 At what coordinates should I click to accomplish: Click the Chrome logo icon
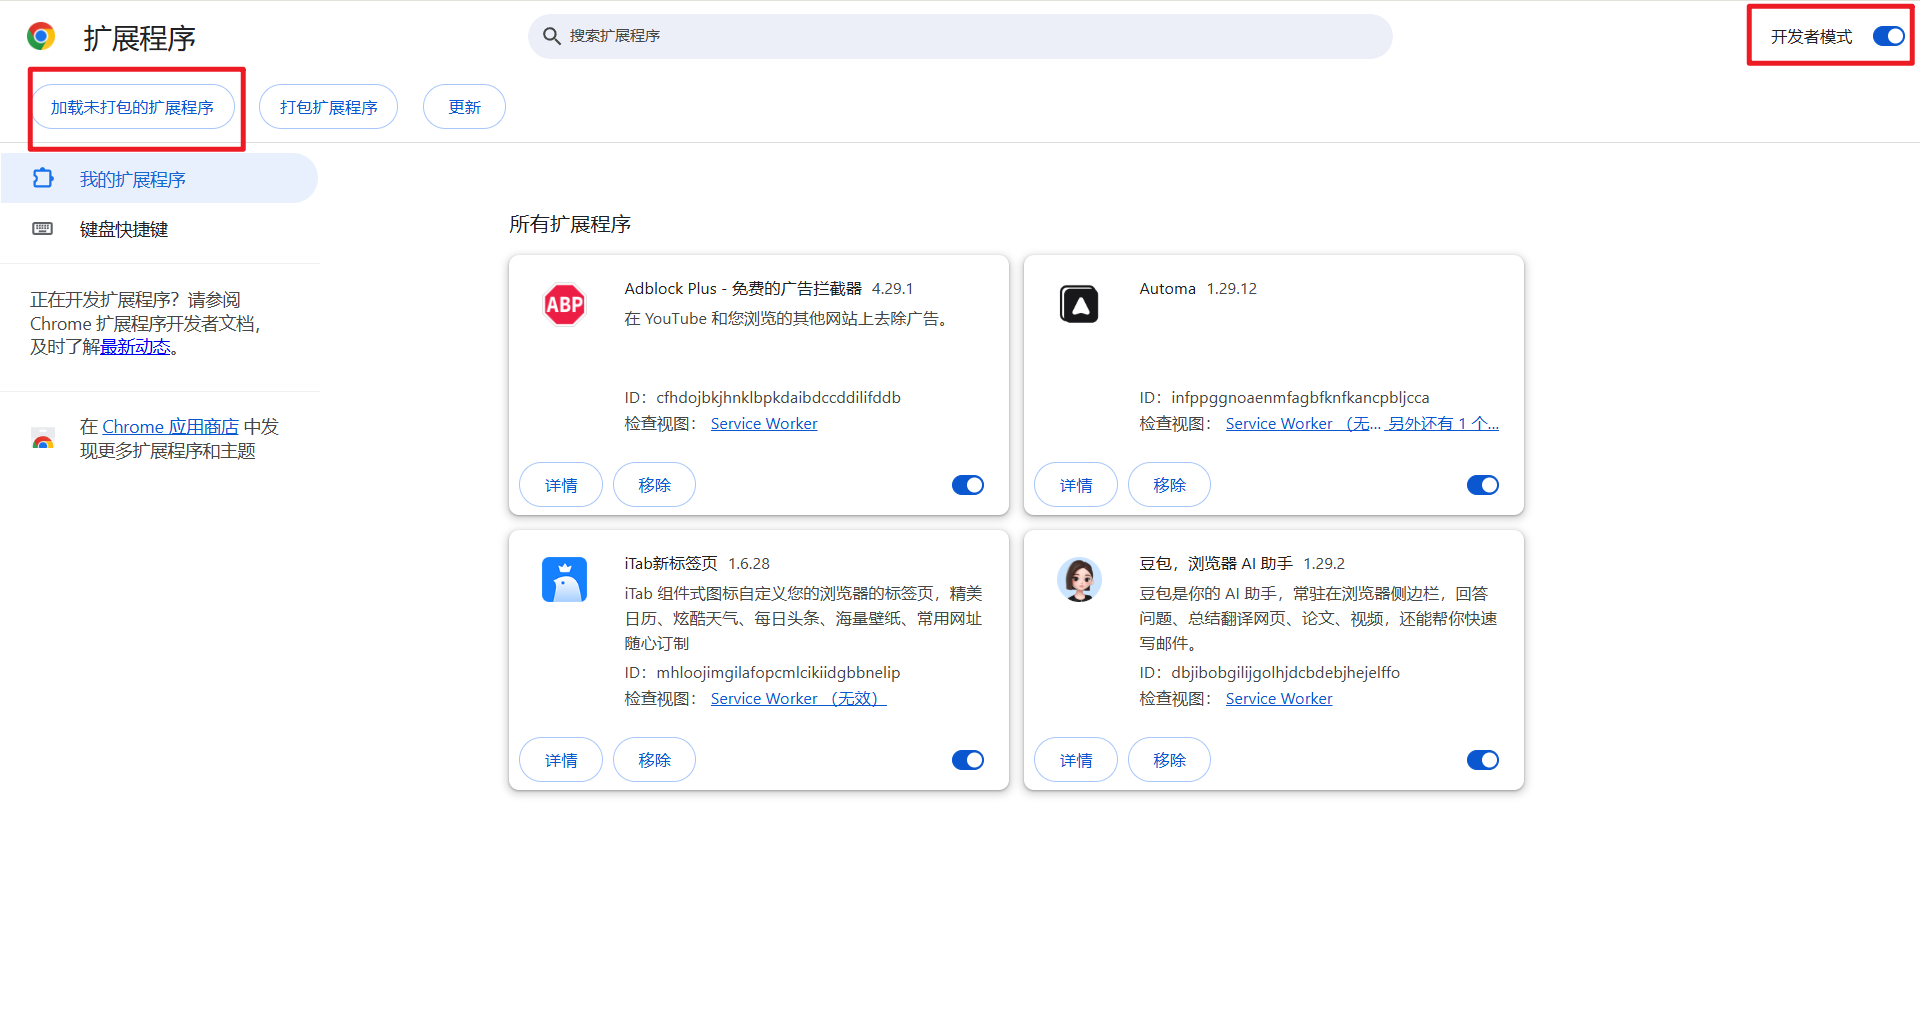click(x=41, y=37)
